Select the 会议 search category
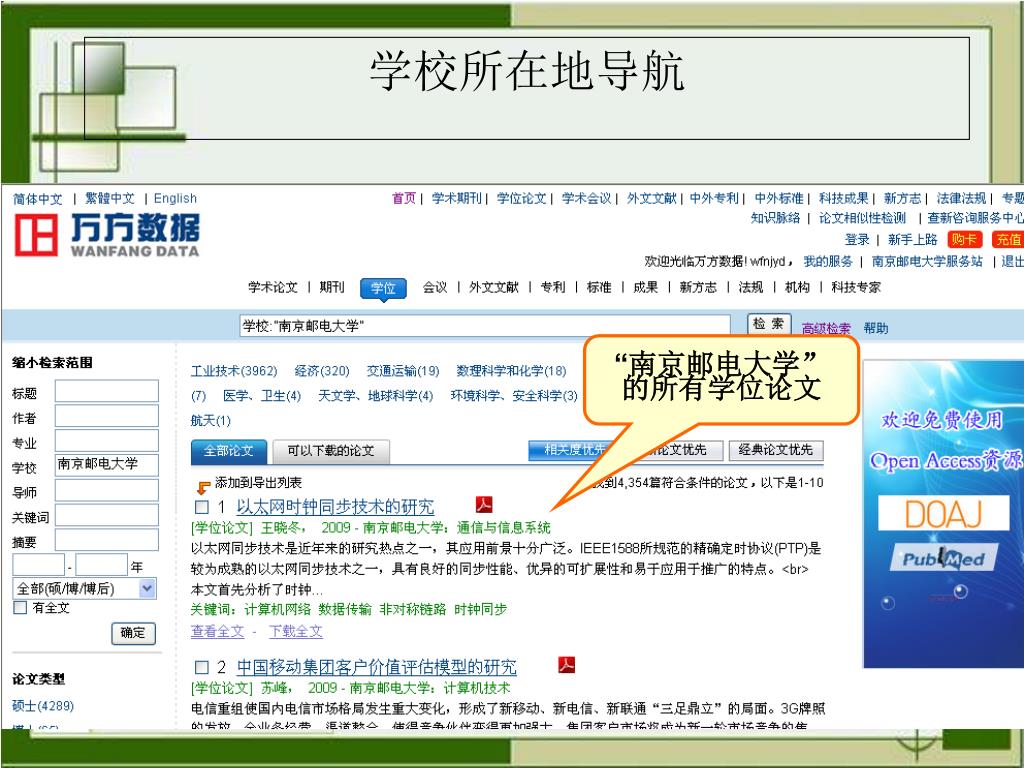1024x768 pixels. [x=435, y=287]
